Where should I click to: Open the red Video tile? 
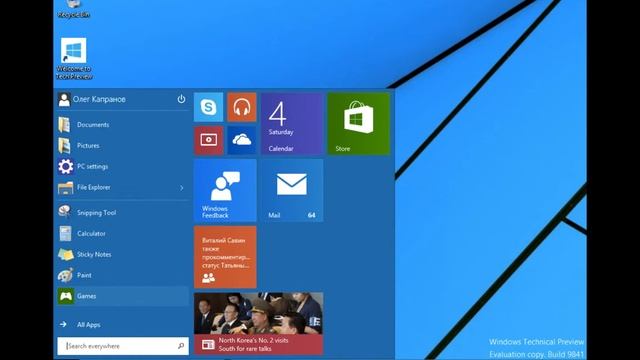209,140
